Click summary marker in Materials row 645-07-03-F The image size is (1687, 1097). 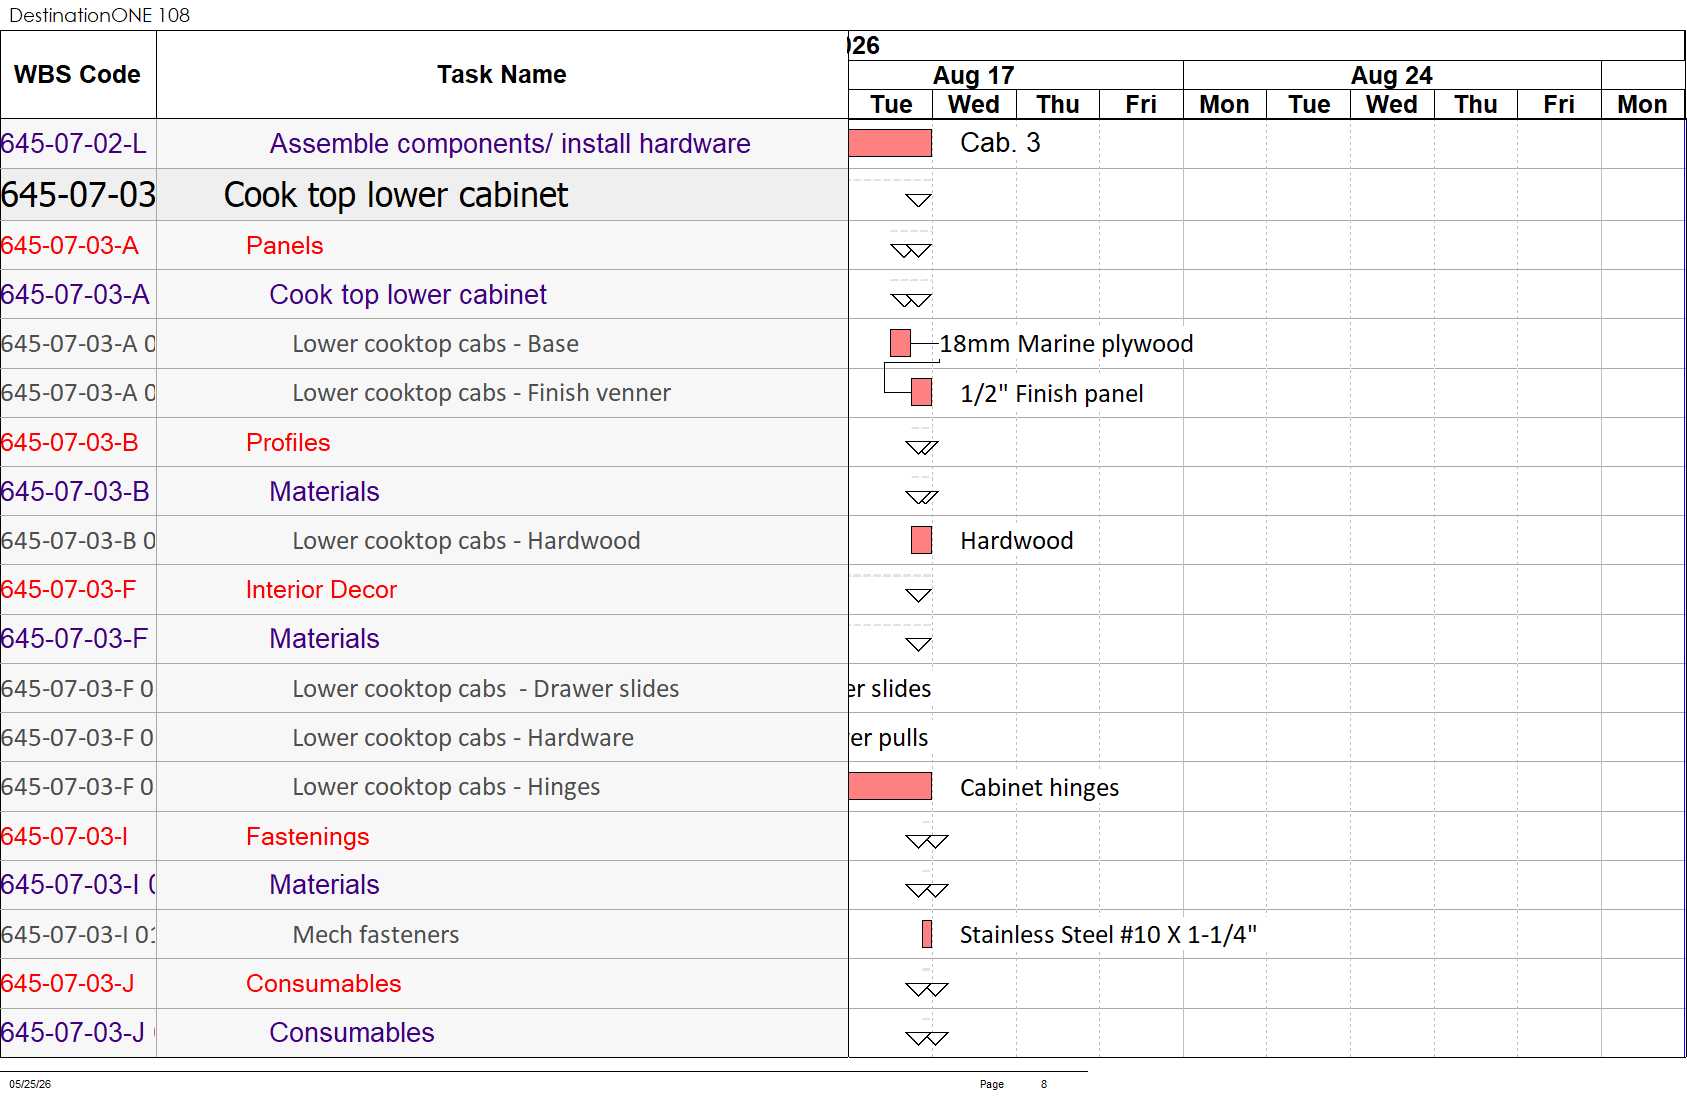point(918,644)
